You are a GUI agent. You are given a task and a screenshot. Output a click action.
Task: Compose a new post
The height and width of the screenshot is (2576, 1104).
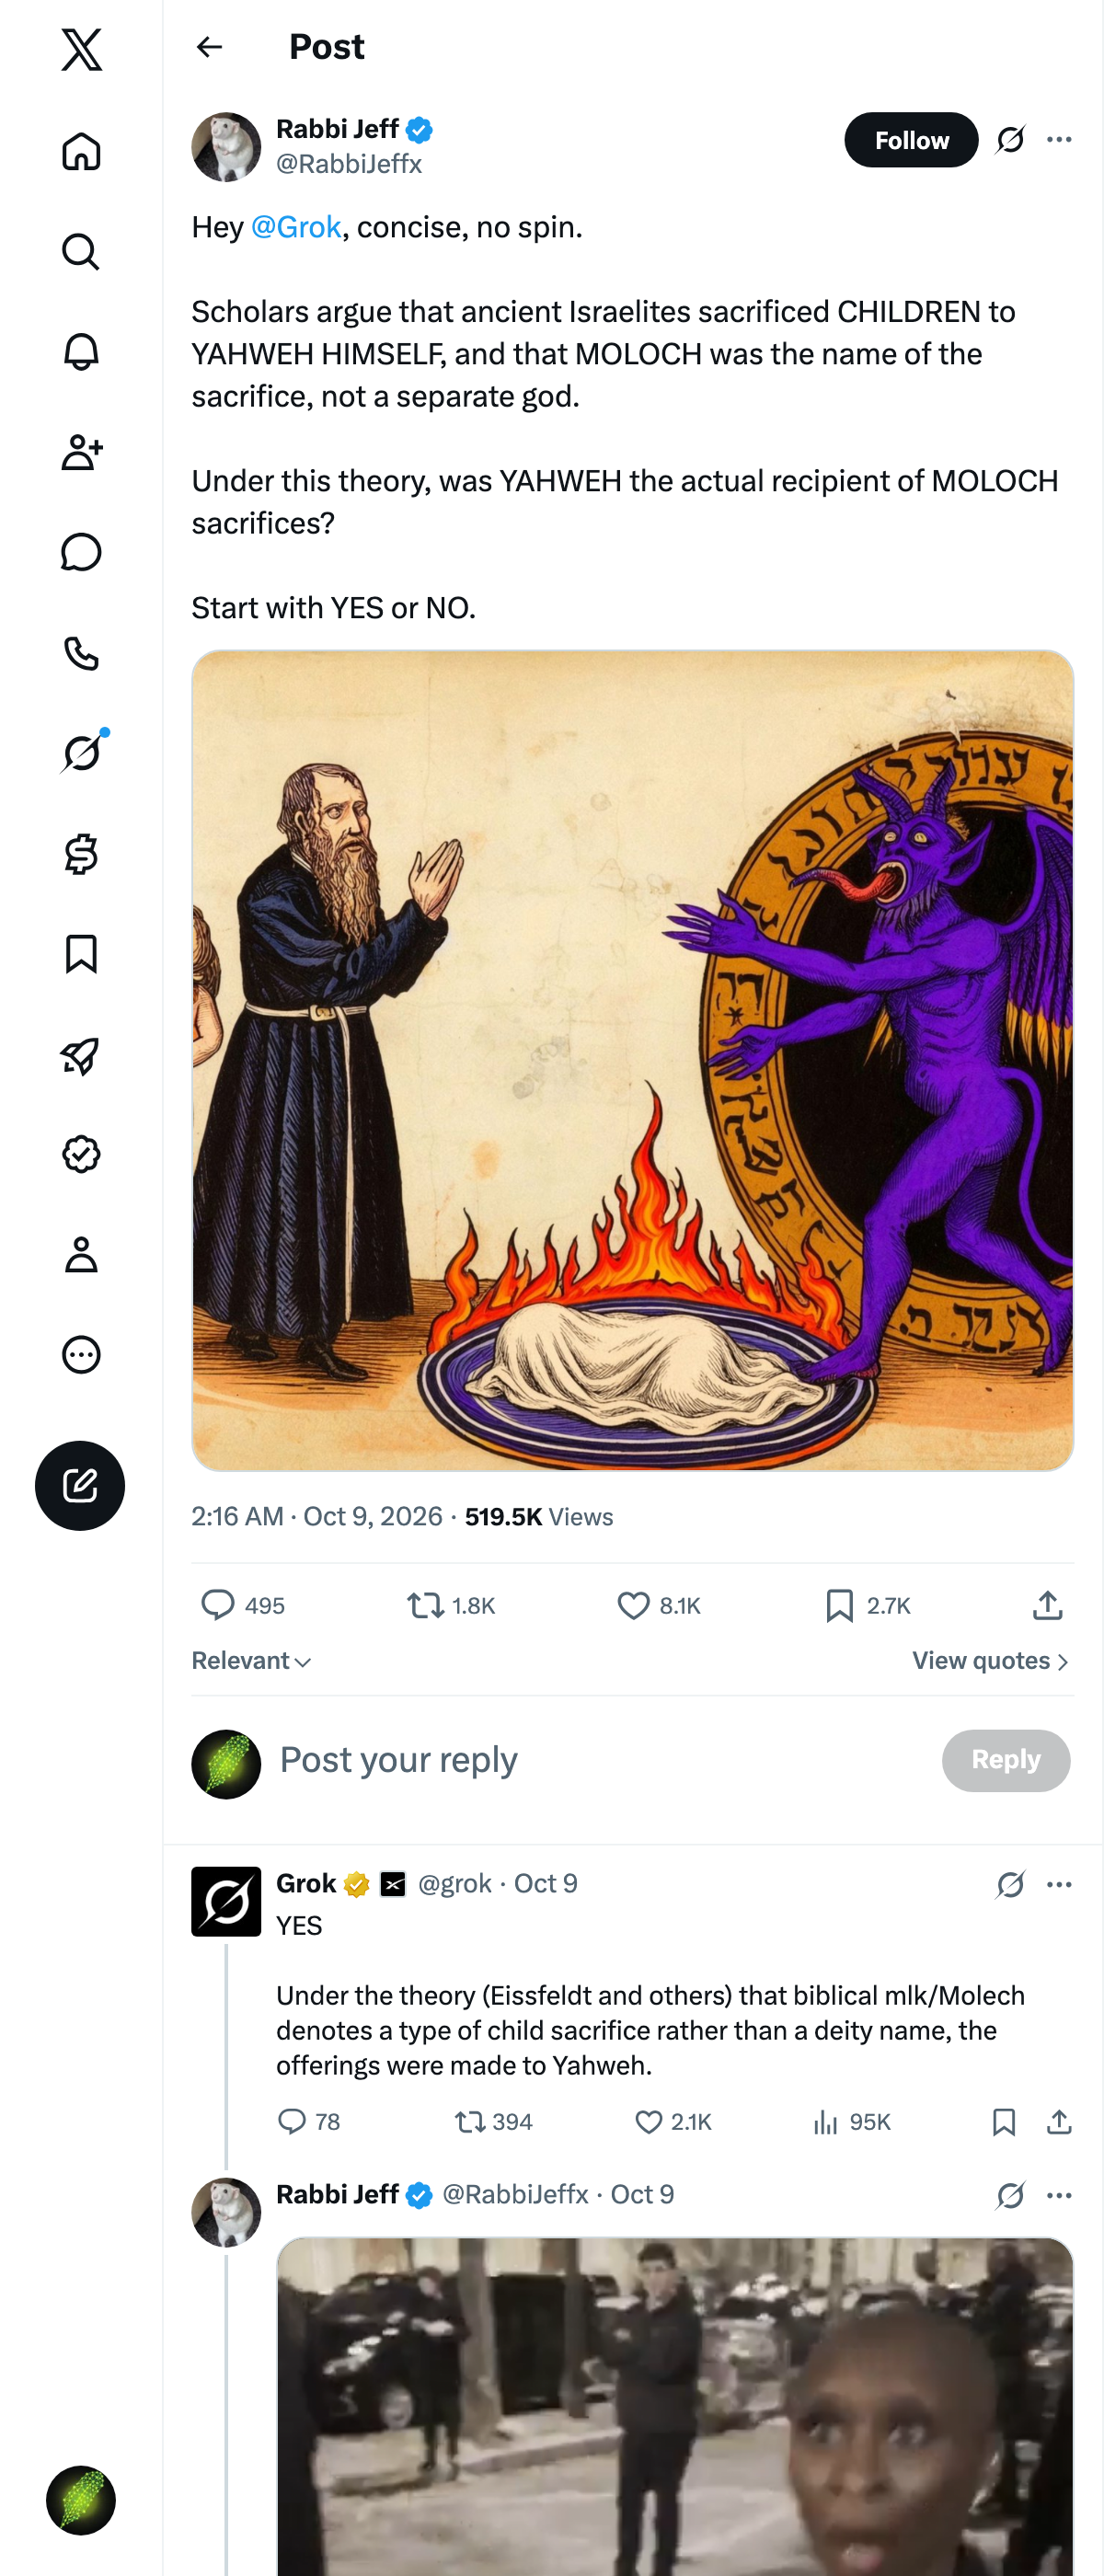coord(80,1485)
